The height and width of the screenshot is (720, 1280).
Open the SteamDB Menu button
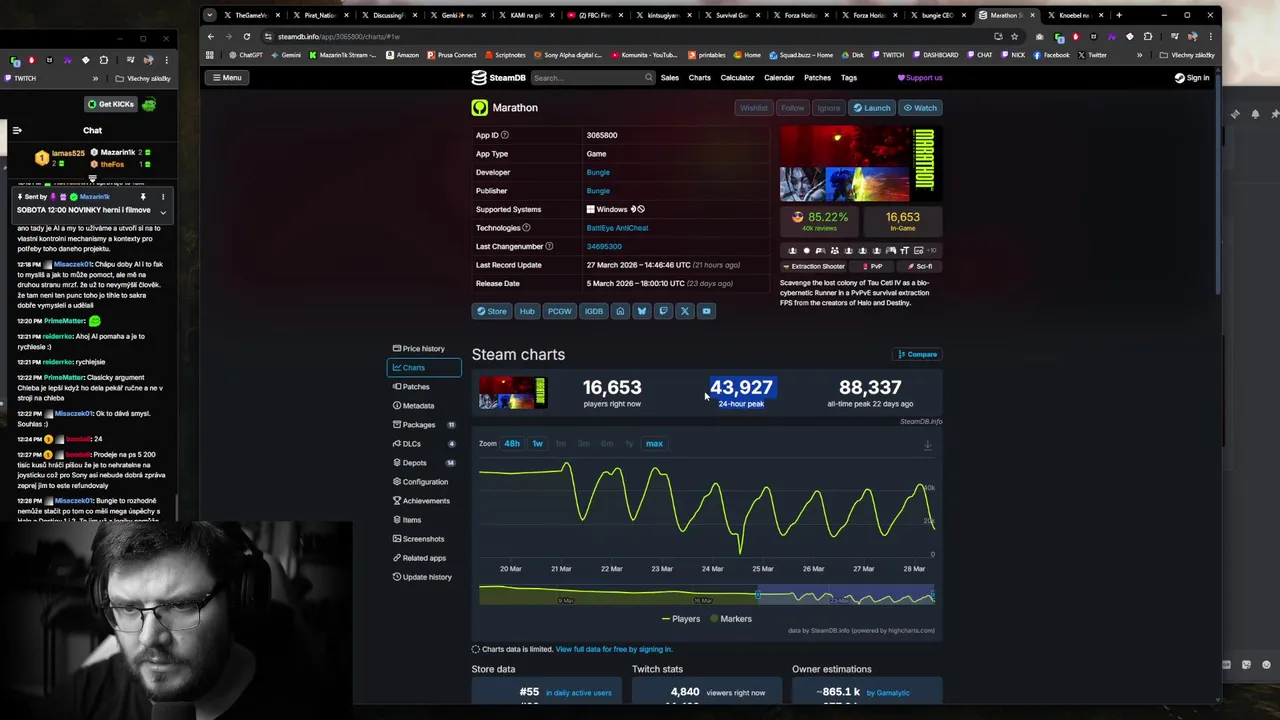click(227, 78)
